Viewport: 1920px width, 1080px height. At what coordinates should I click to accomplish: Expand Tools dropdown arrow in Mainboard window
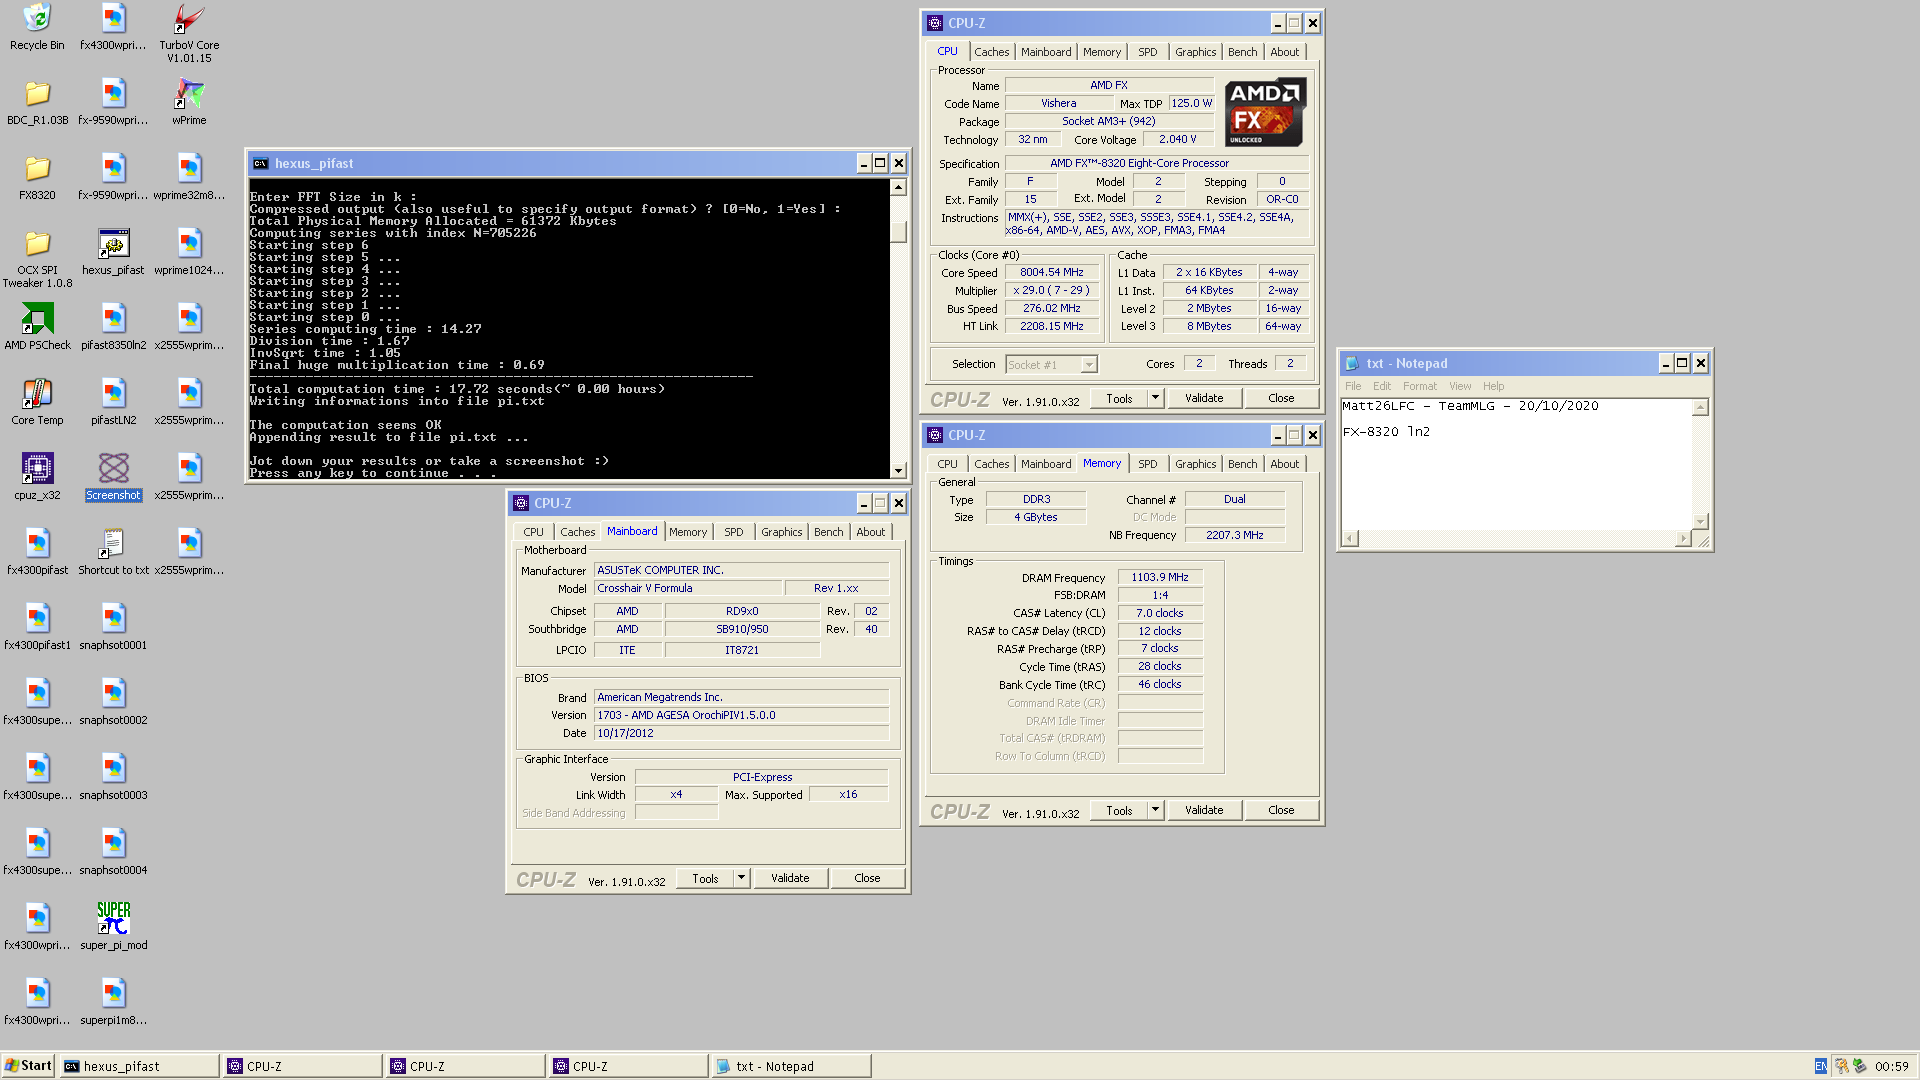(x=741, y=878)
